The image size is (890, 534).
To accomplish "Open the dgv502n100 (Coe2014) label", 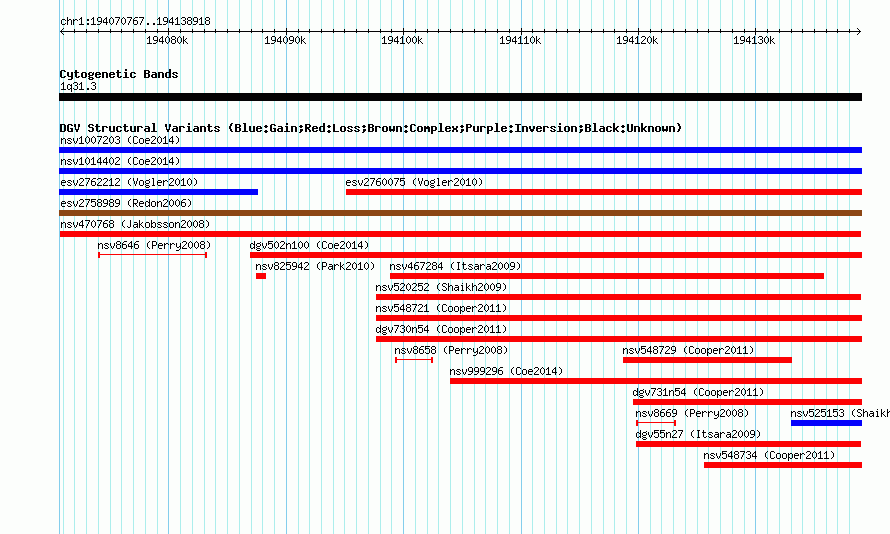I will 309,245.
